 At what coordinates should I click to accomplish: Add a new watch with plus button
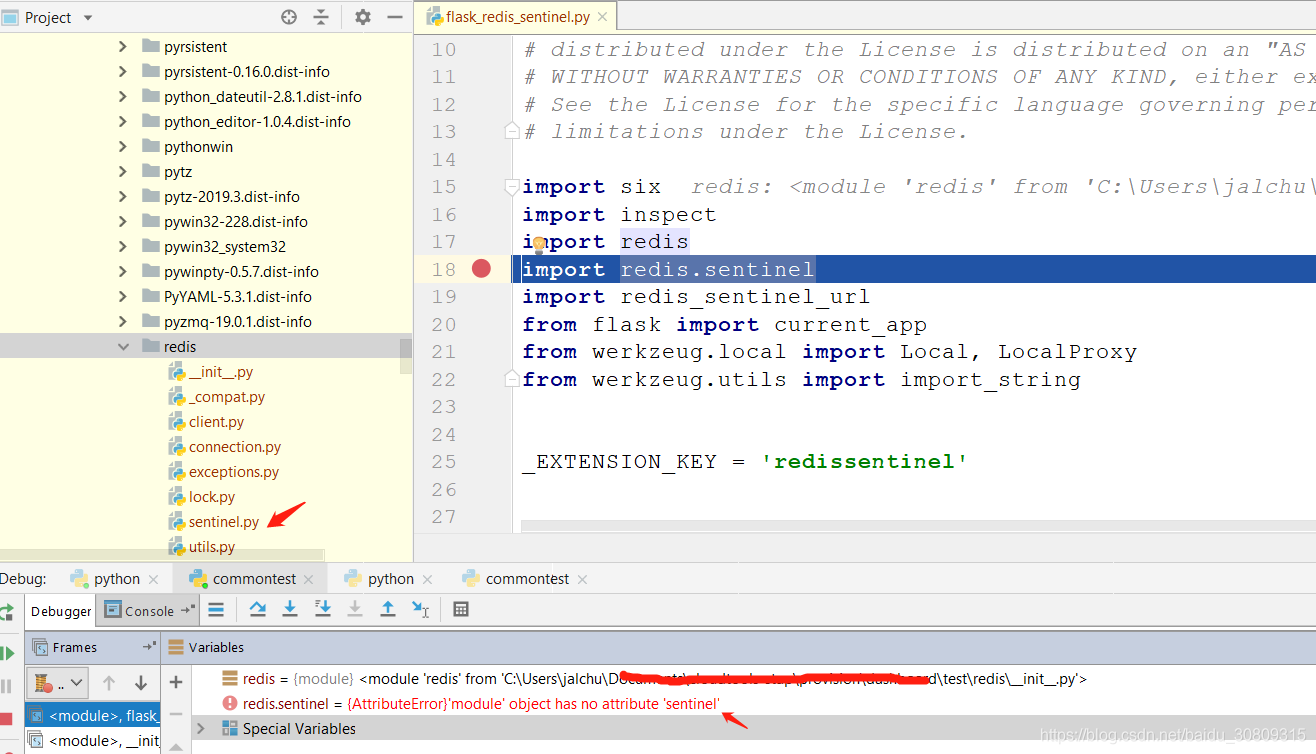(x=176, y=682)
